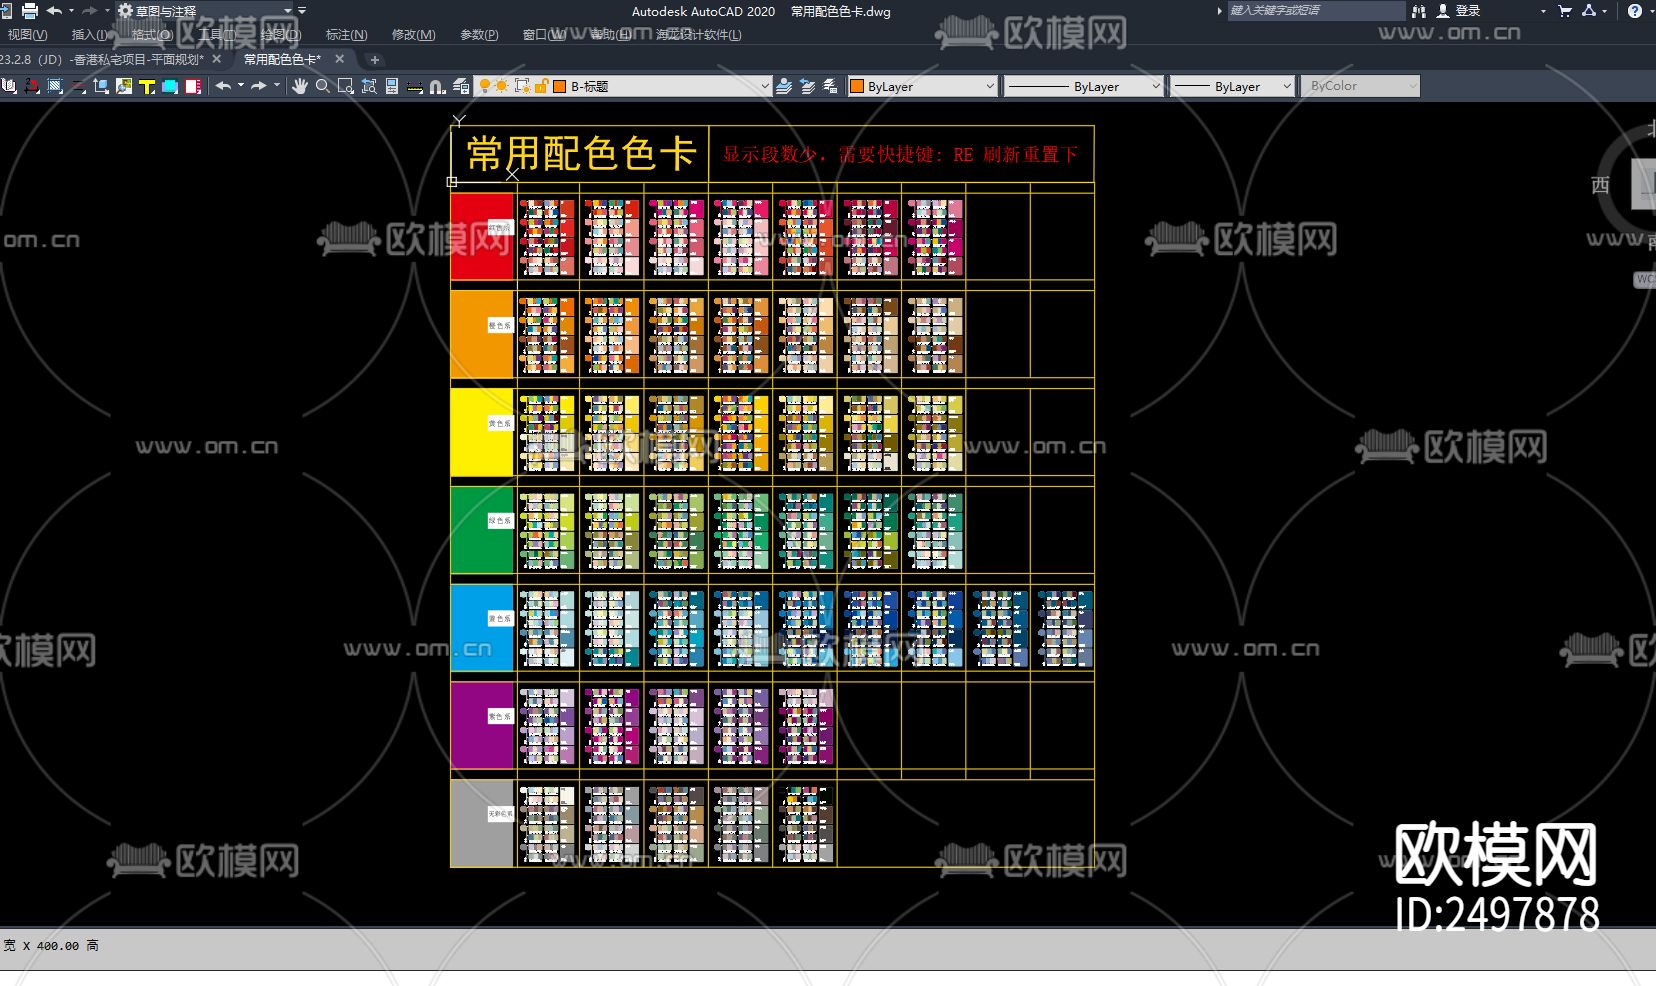Toggle layer freeze with the sun icon
Screen dimensions: 1656x986
(502, 86)
